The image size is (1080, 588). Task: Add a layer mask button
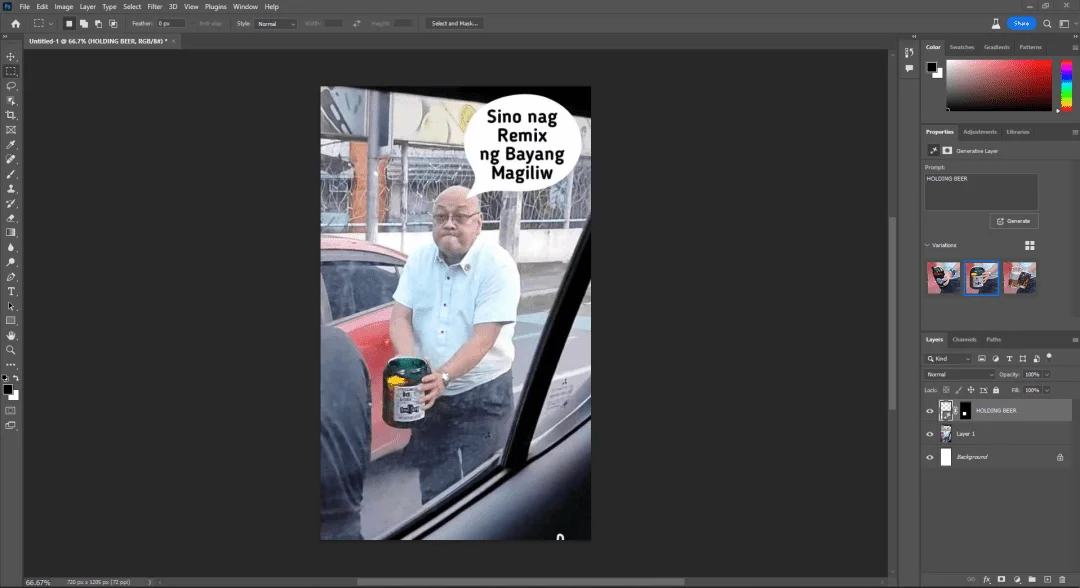(1001, 580)
